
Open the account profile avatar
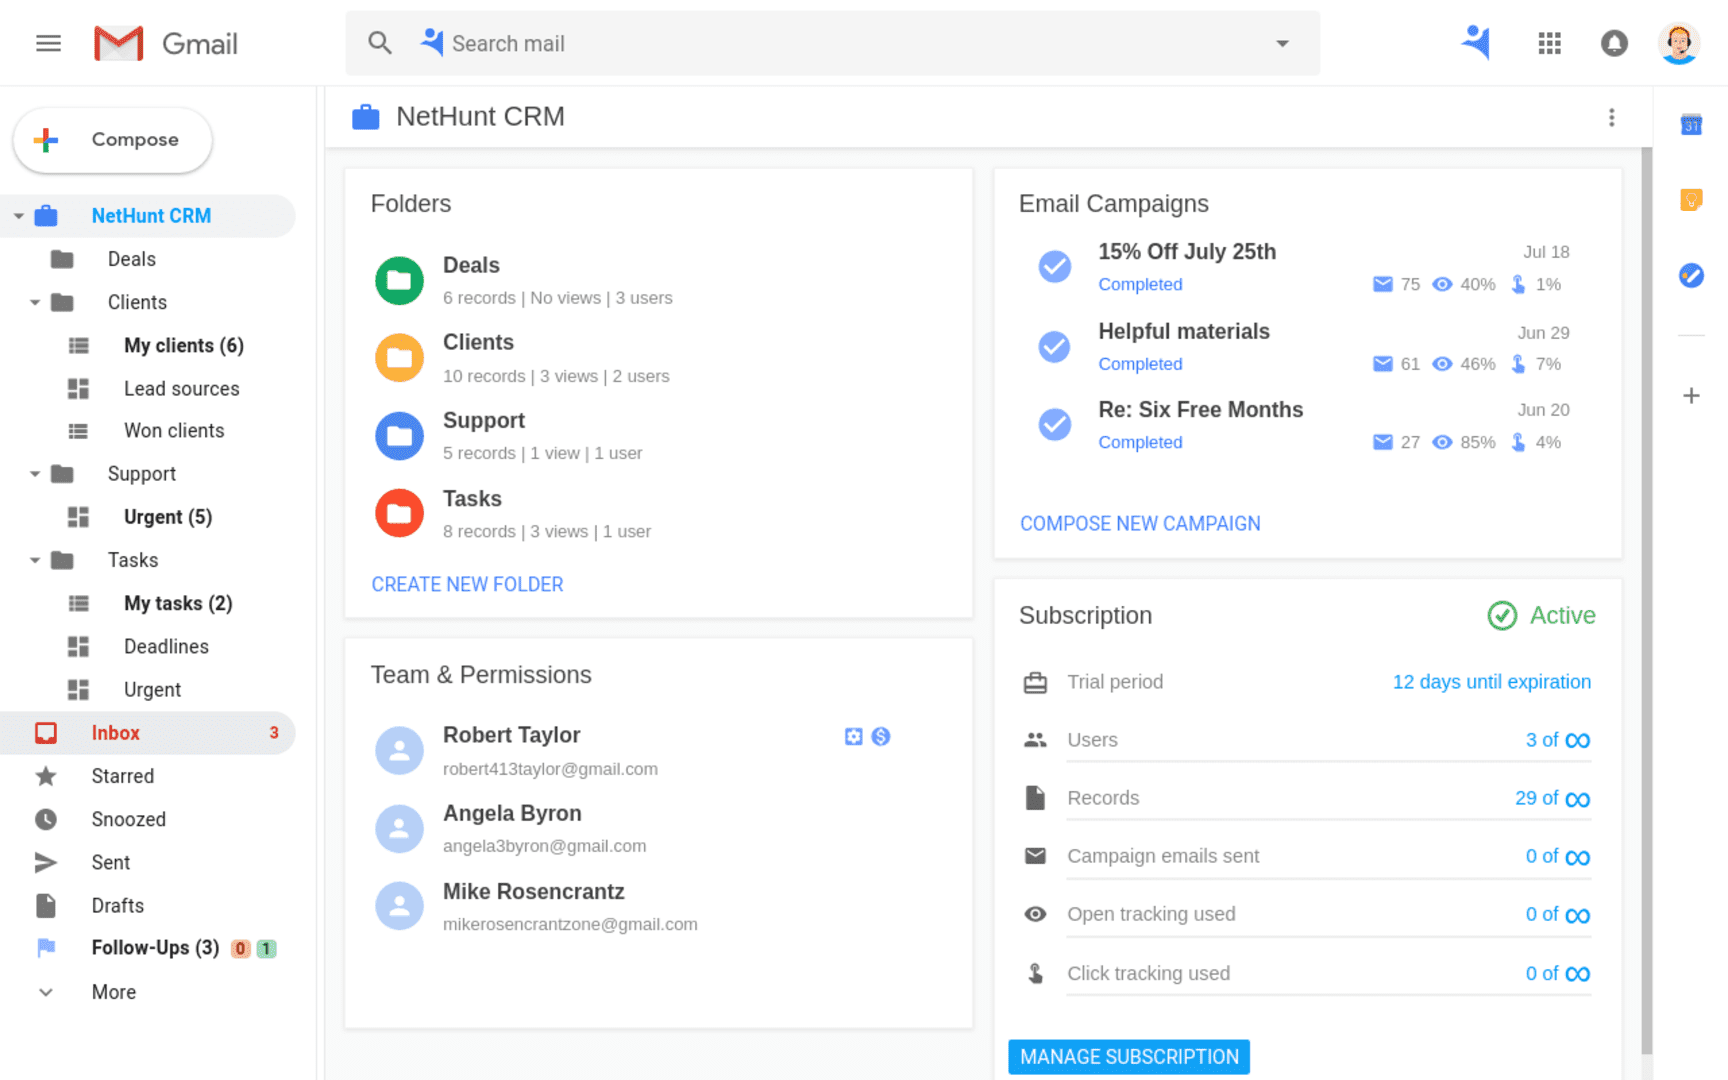[1679, 43]
